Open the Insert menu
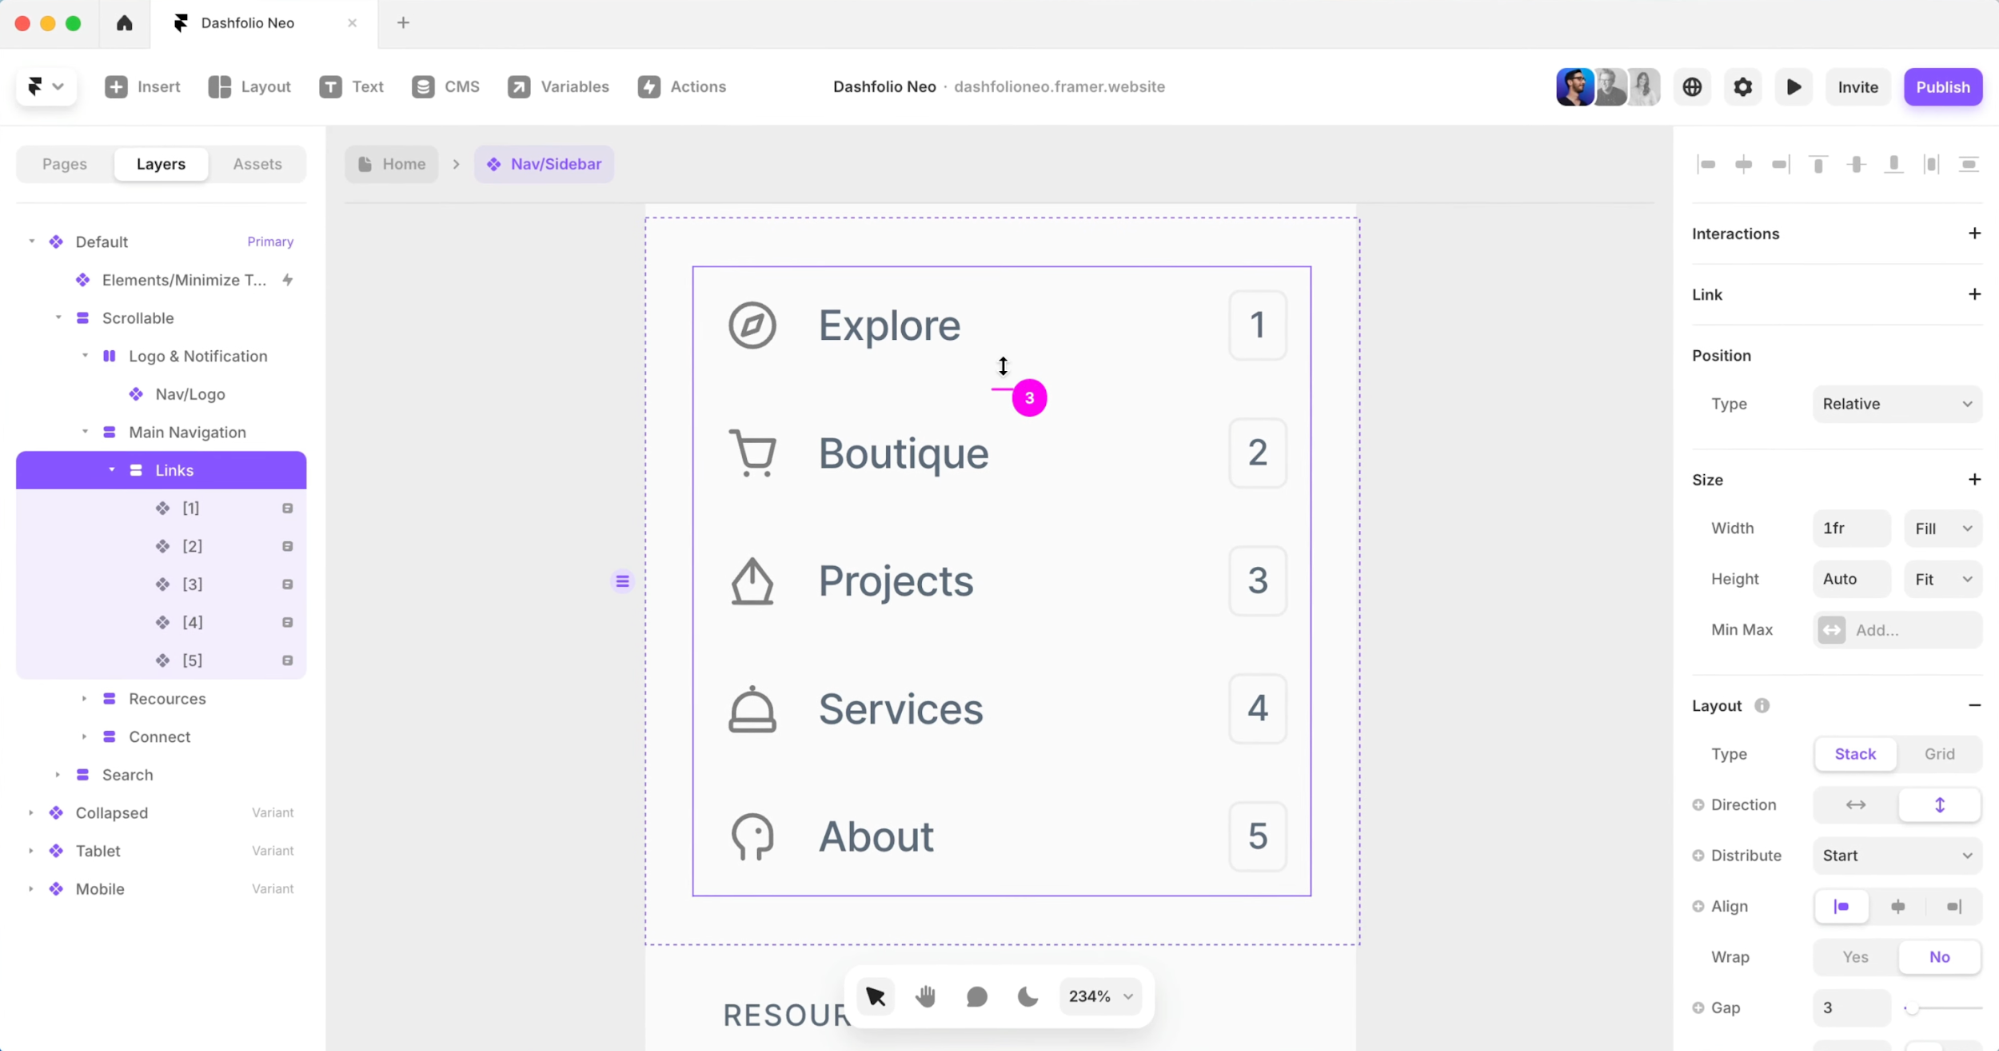This screenshot has height=1051, width=1999. pyautogui.click(x=143, y=87)
